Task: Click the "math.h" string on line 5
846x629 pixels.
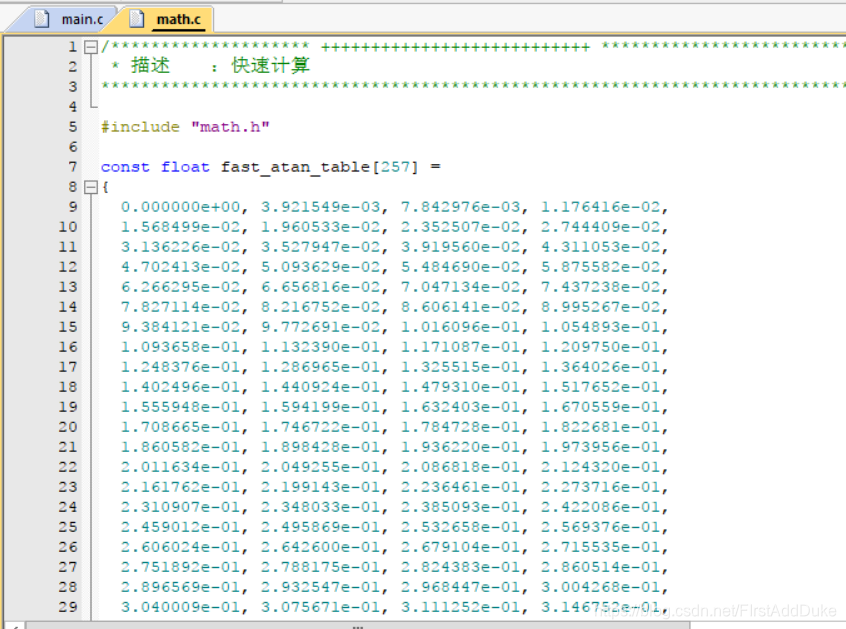Action: (230, 127)
